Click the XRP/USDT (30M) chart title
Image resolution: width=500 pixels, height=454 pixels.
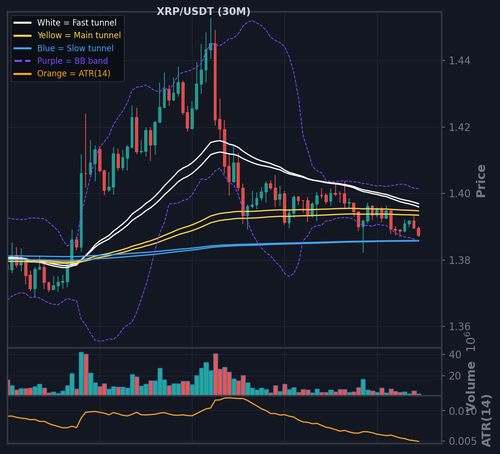tap(203, 12)
